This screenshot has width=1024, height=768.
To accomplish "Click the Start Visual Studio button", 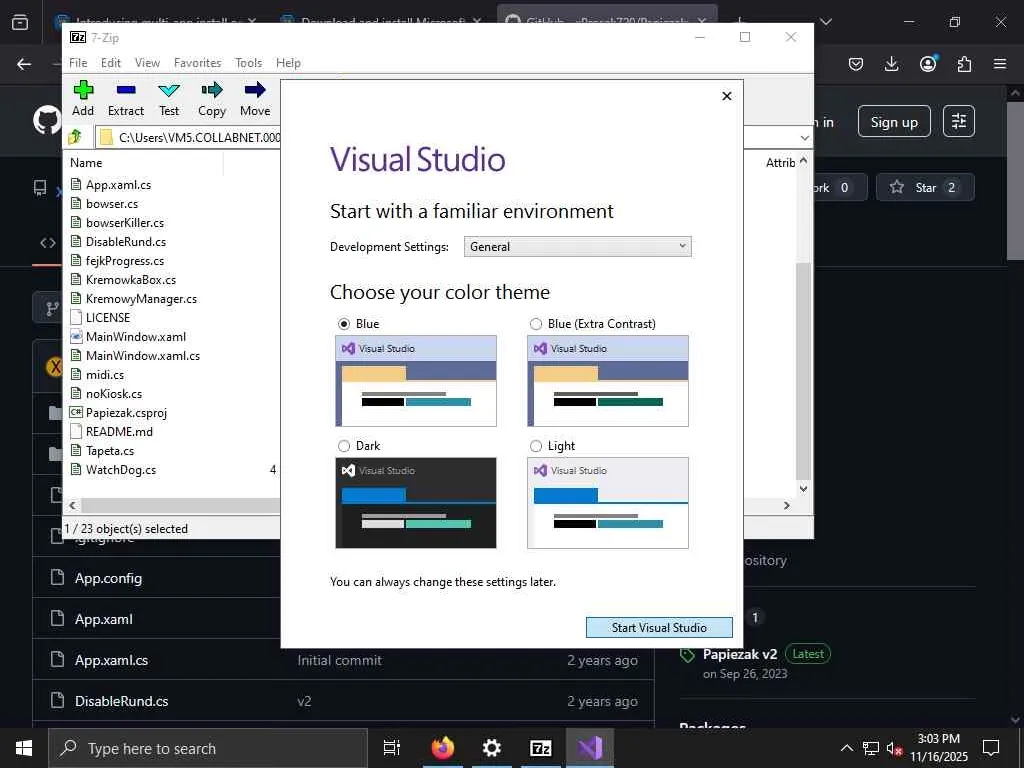I will pyautogui.click(x=659, y=628).
